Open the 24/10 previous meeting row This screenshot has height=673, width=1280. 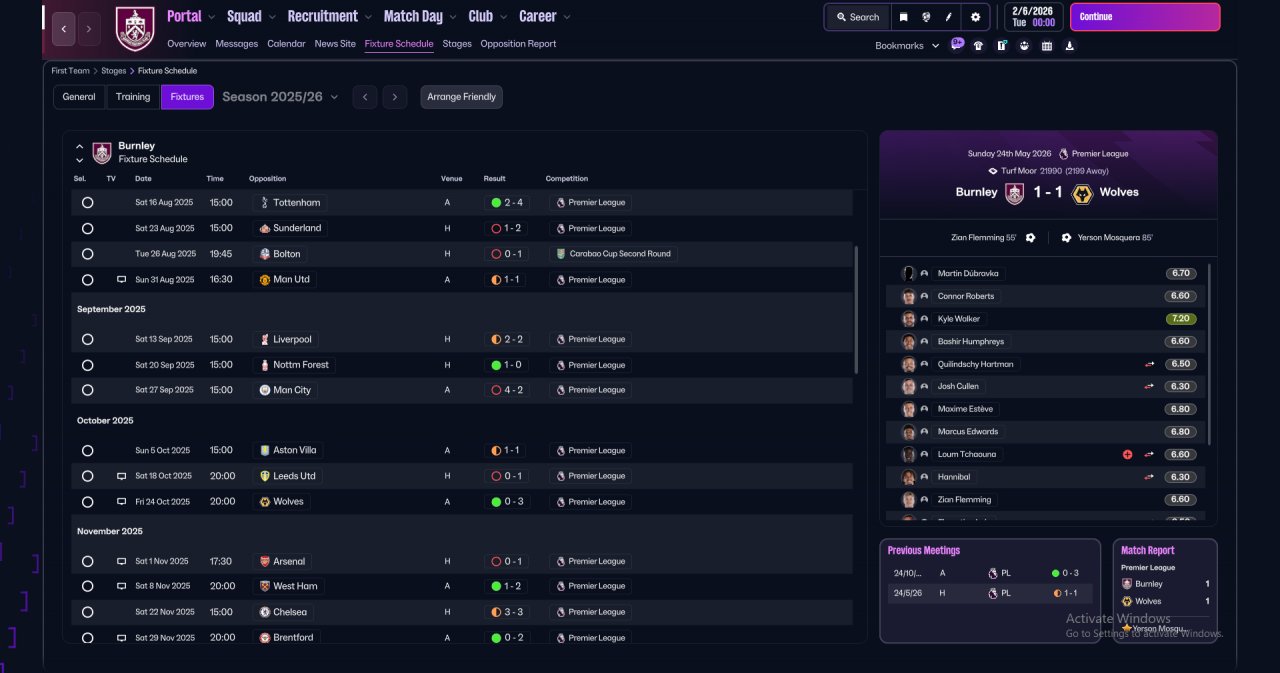tap(989, 573)
